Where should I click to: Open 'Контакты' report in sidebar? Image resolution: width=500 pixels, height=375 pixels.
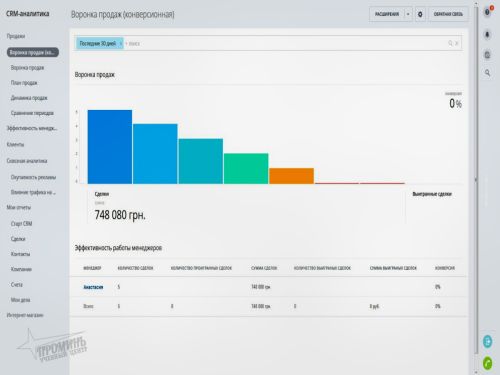point(20,254)
